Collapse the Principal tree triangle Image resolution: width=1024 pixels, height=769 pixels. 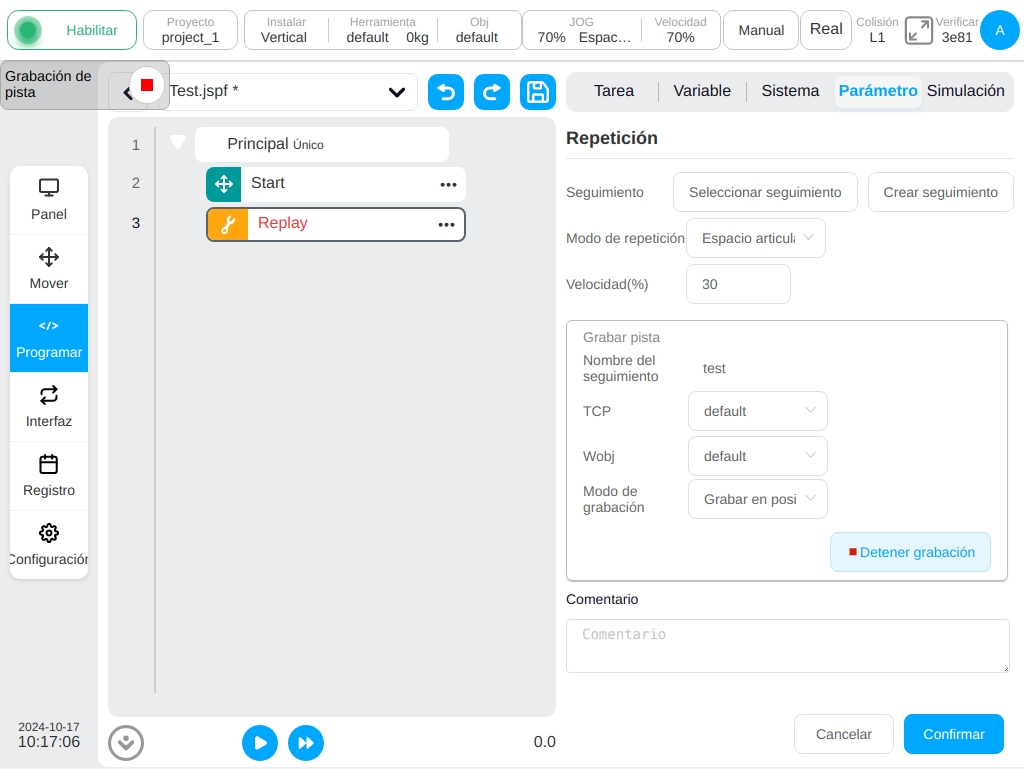coord(178,142)
